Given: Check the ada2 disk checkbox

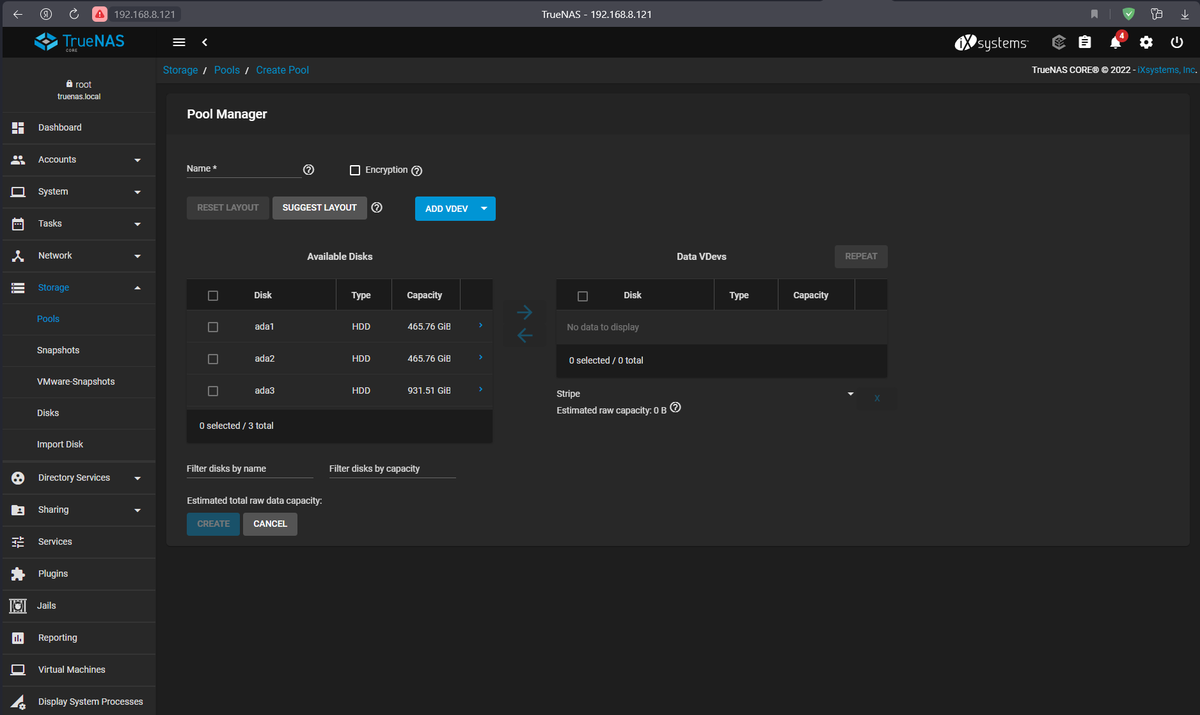Looking at the screenshot, I should tap(212, 358).
